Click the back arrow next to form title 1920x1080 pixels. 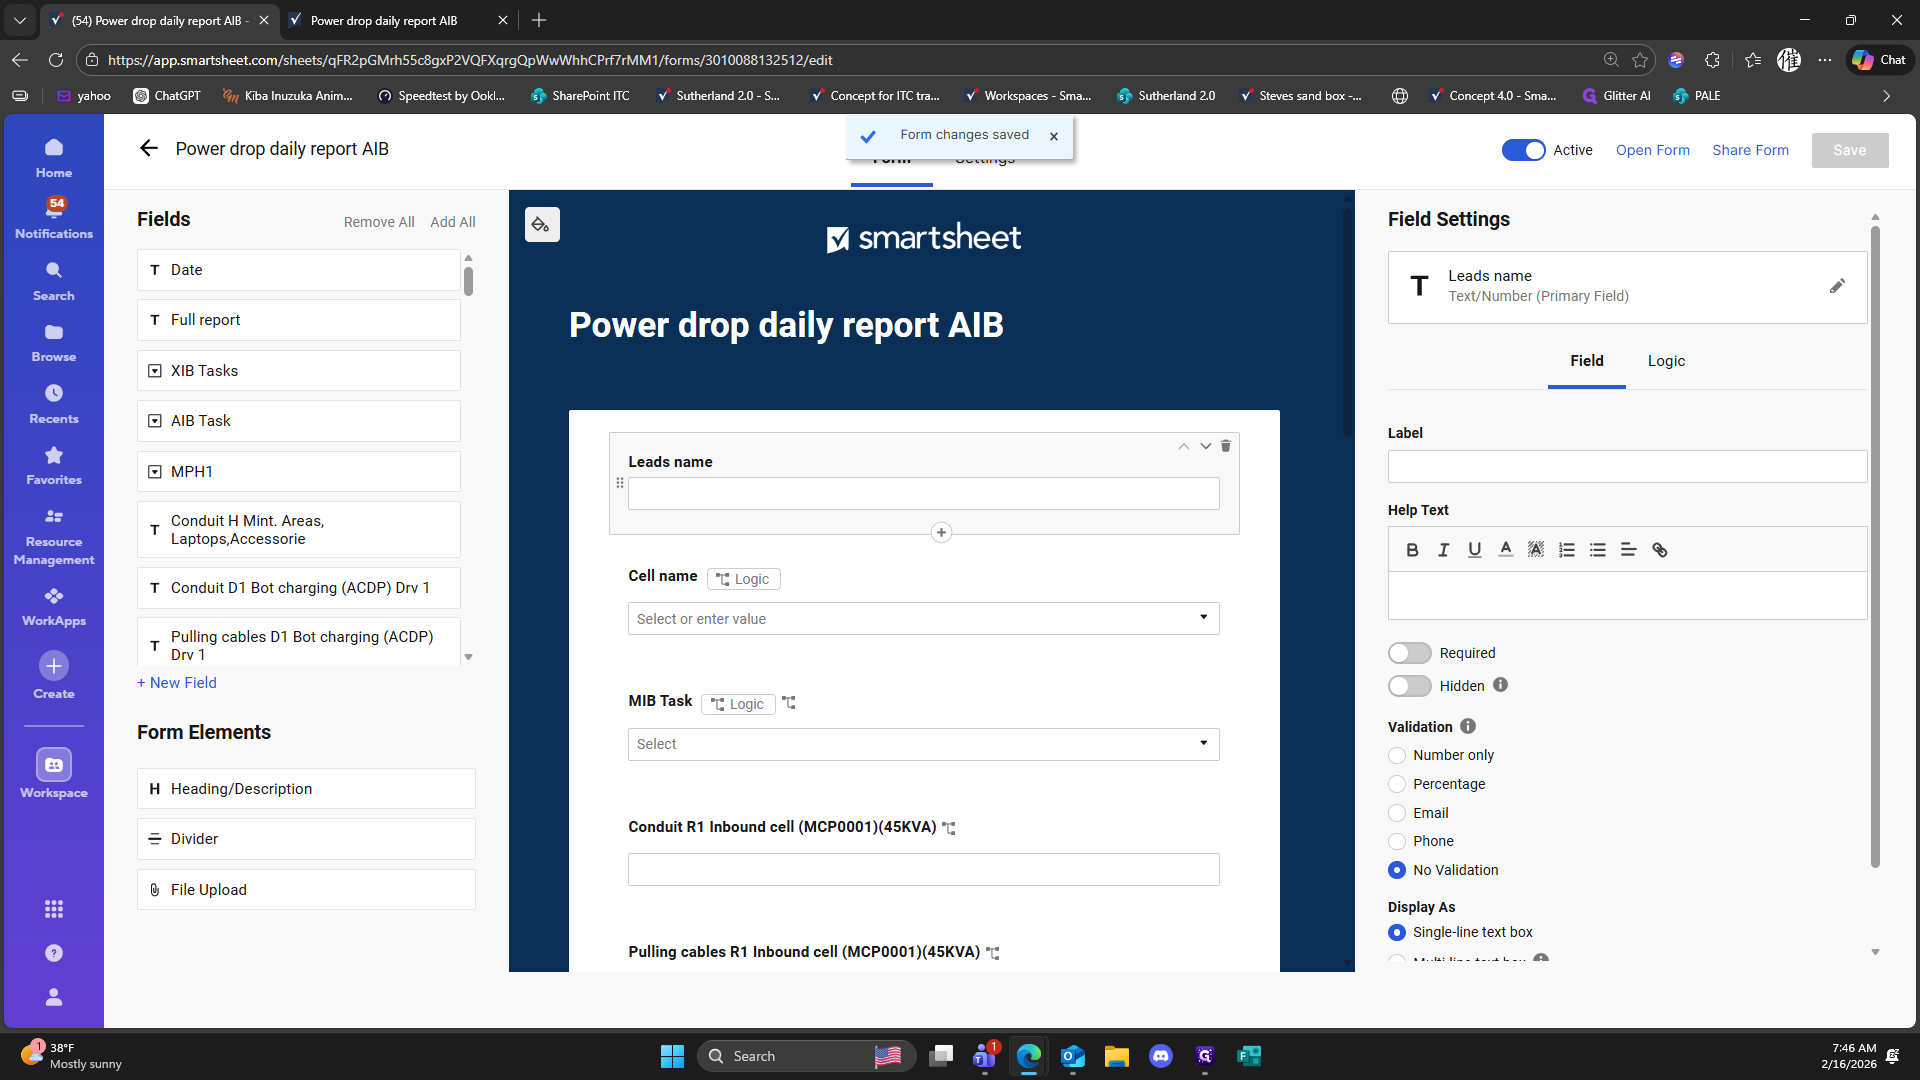(149, 149)
